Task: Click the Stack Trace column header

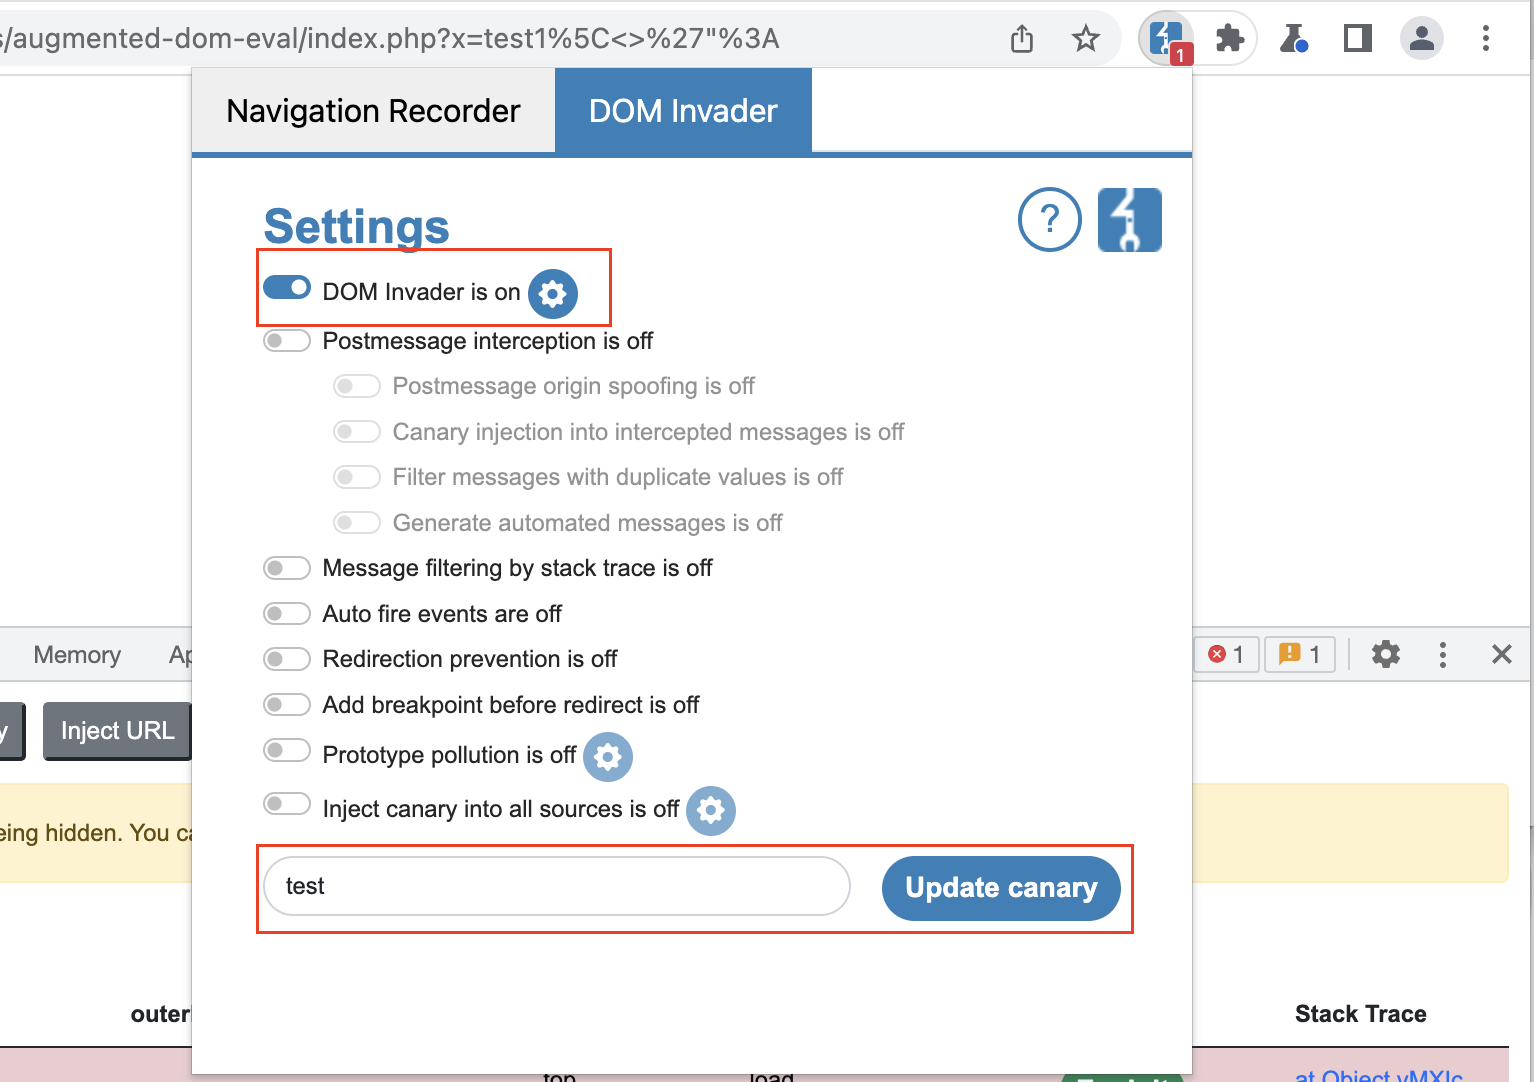Action: pos(1360,1014)
